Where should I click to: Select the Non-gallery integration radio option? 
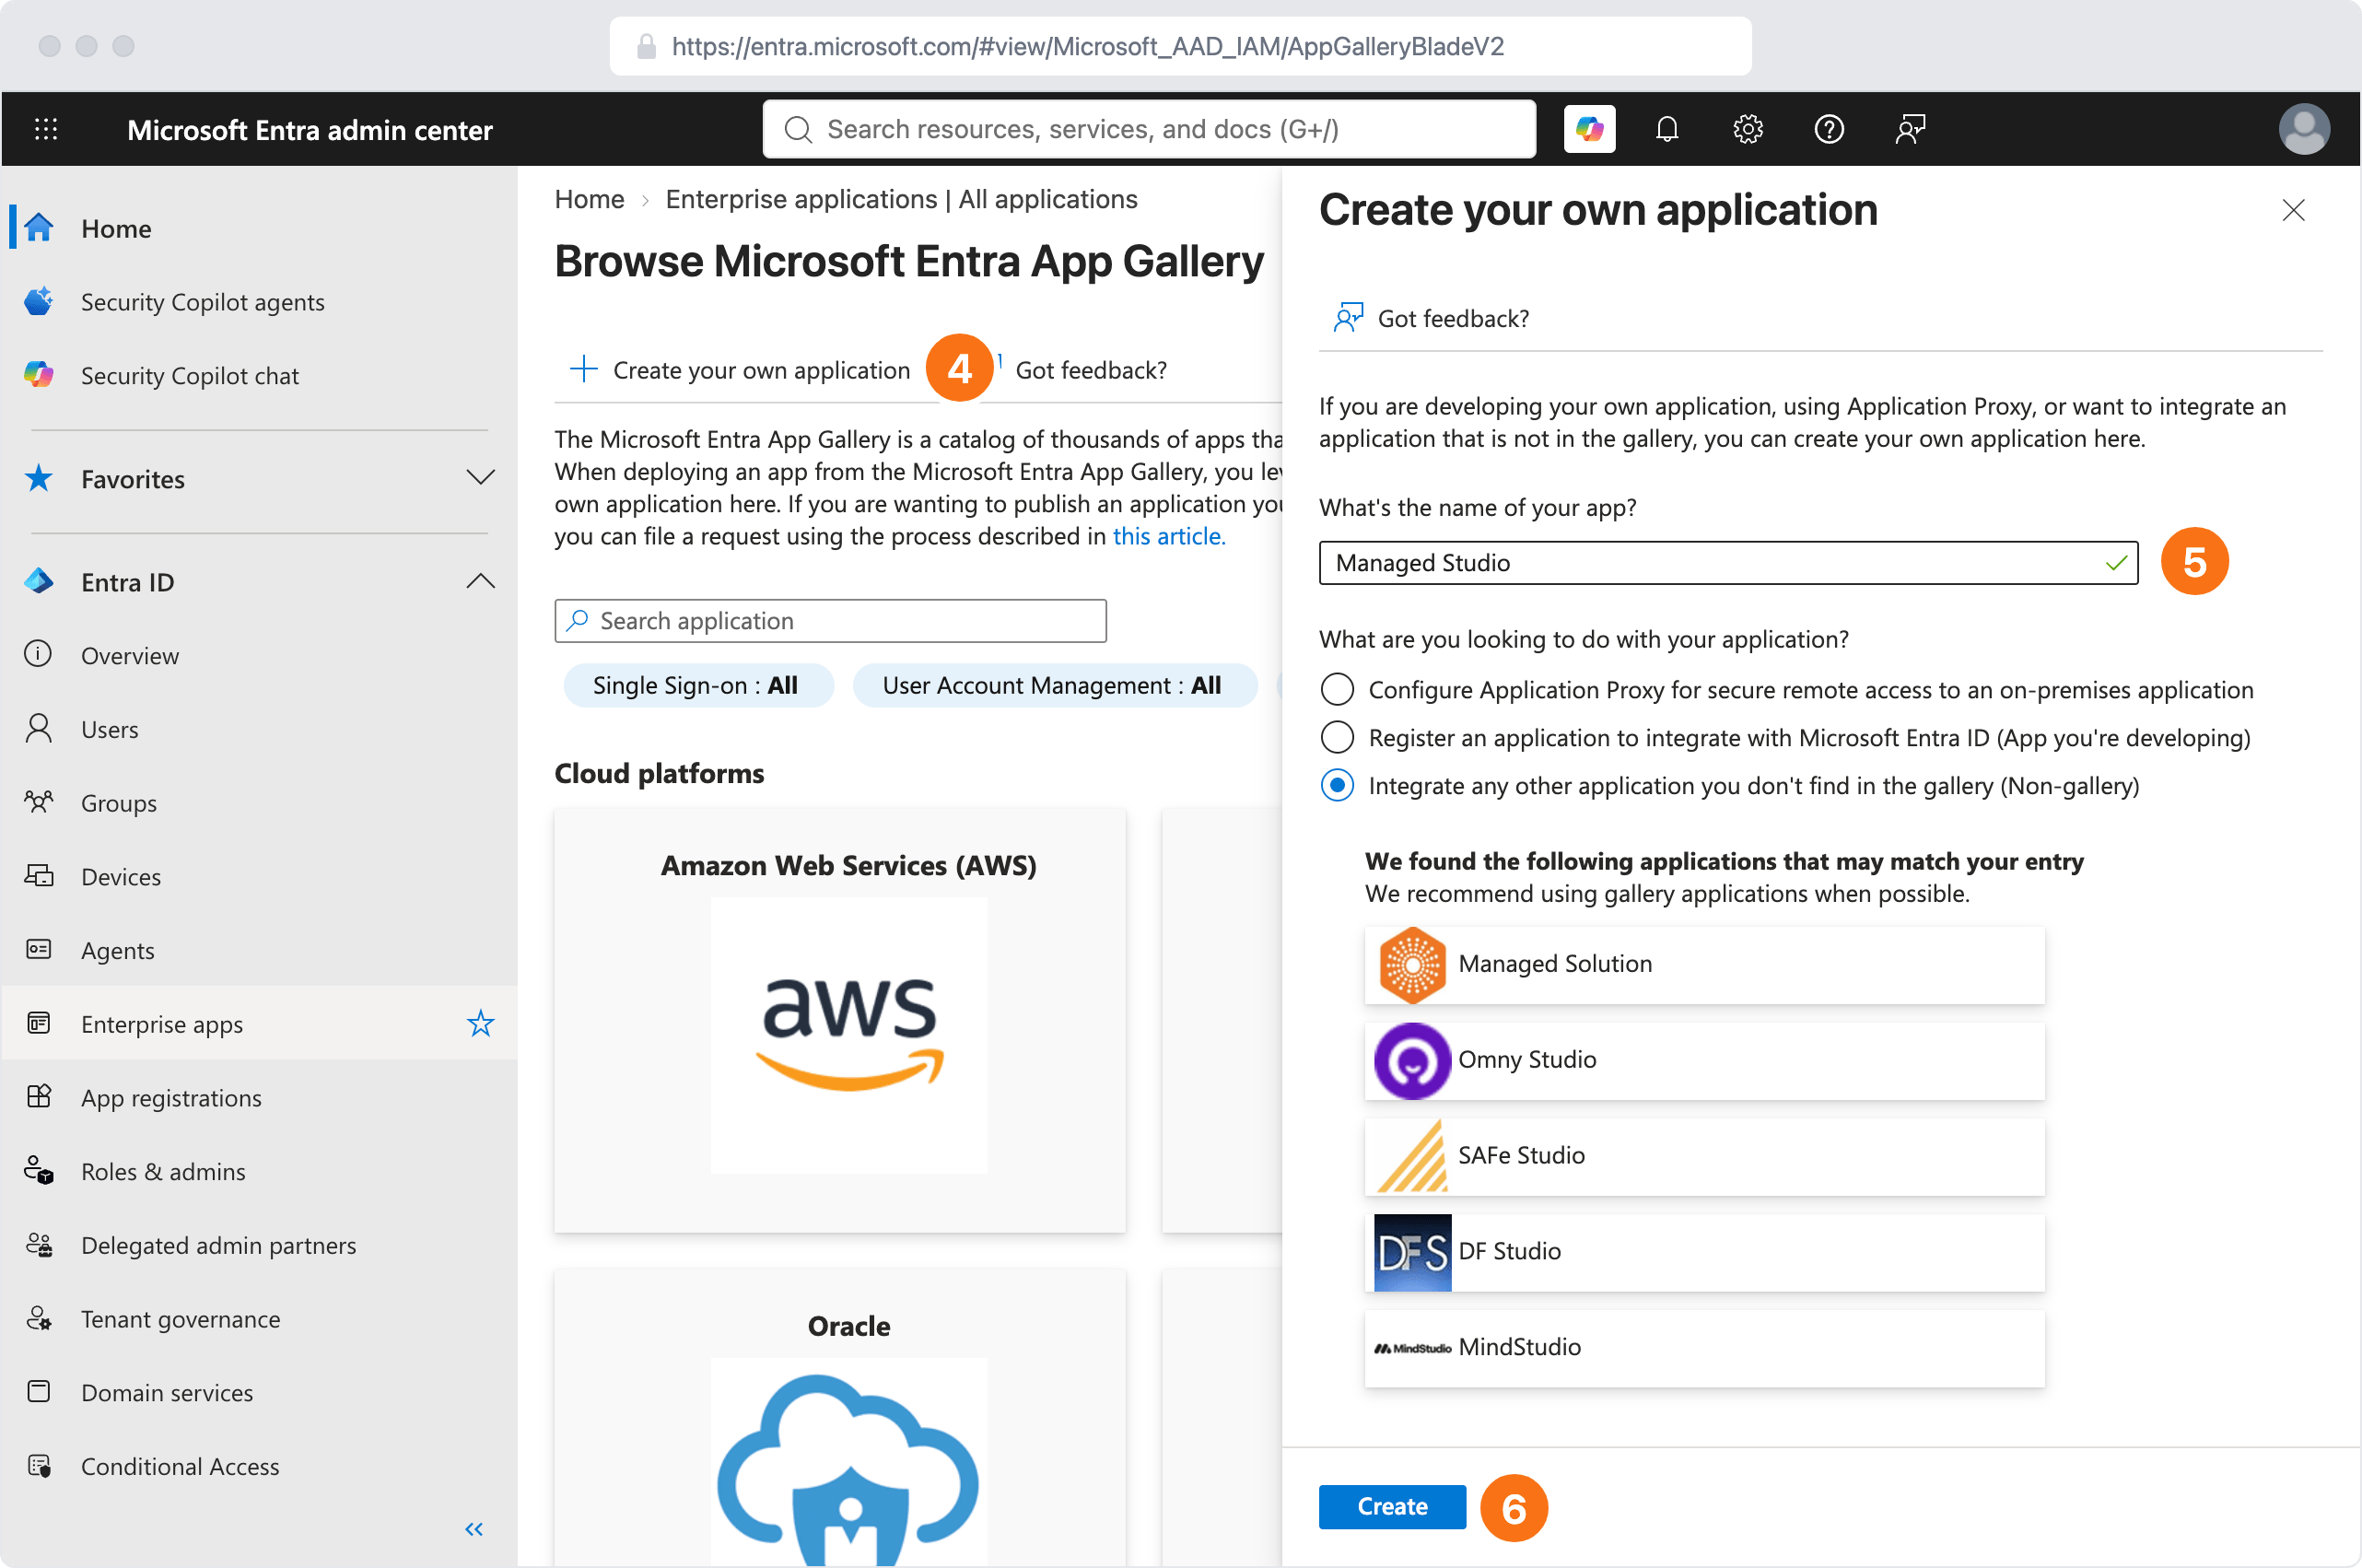1337,785
